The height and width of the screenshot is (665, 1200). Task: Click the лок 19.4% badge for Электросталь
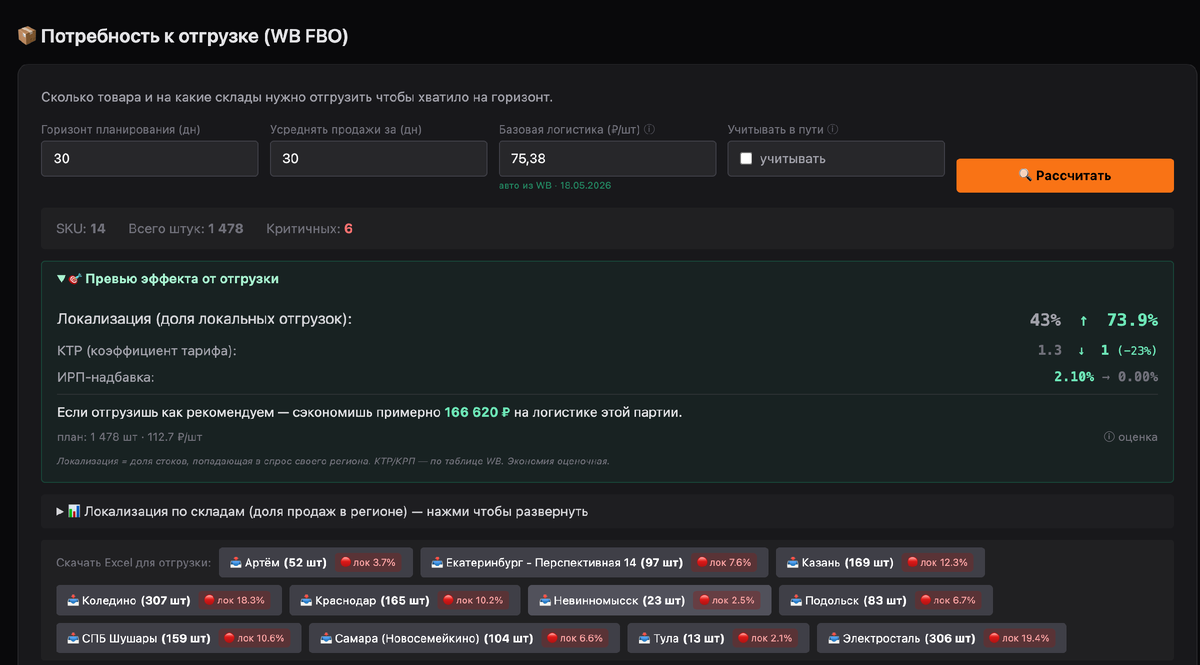(1019, 638)
